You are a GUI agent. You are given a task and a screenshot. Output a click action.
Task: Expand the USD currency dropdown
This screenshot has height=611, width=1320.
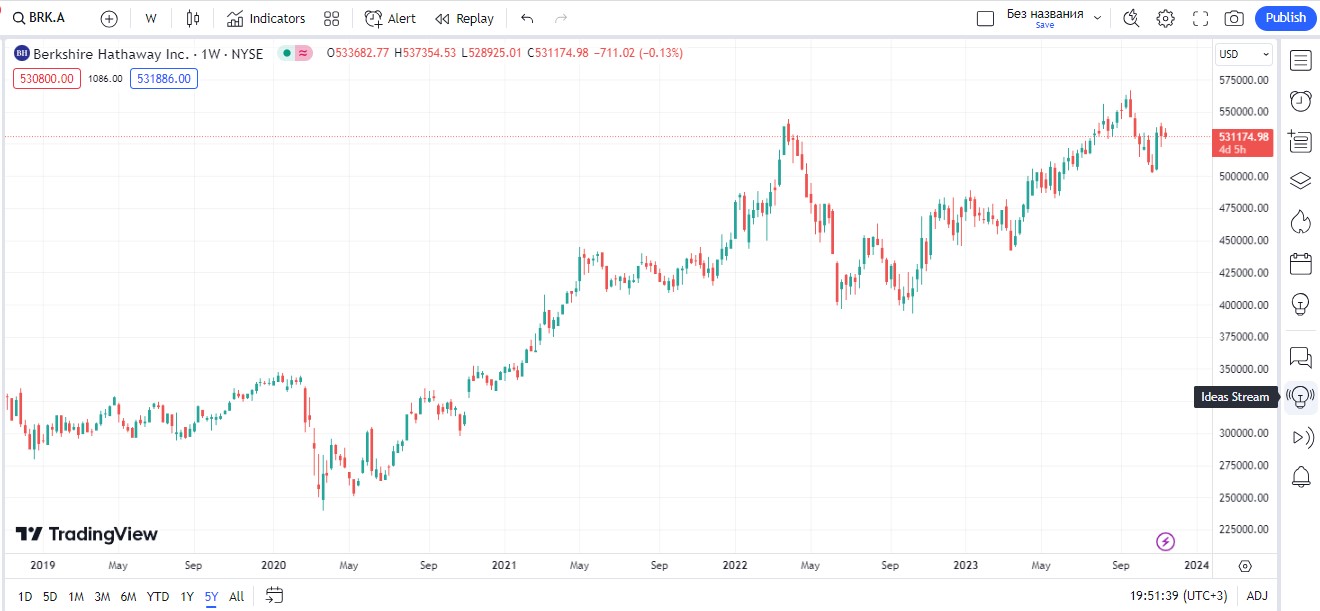(1244, 54)
